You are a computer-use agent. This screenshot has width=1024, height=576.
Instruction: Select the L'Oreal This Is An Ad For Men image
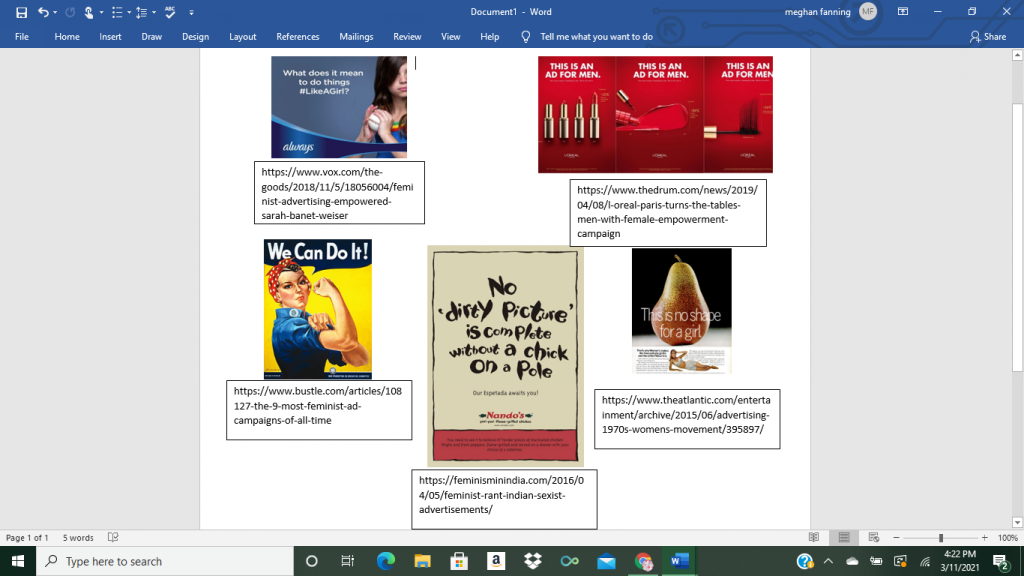(655, 114)
